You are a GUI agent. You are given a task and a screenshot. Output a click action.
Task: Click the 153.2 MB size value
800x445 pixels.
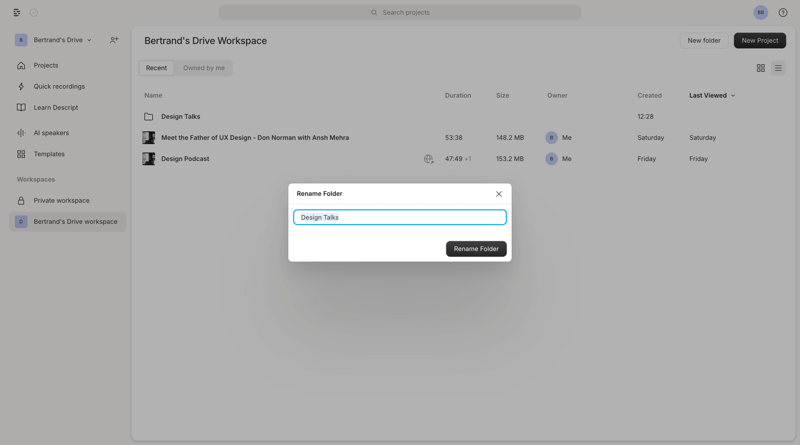[x=510, y=159]
